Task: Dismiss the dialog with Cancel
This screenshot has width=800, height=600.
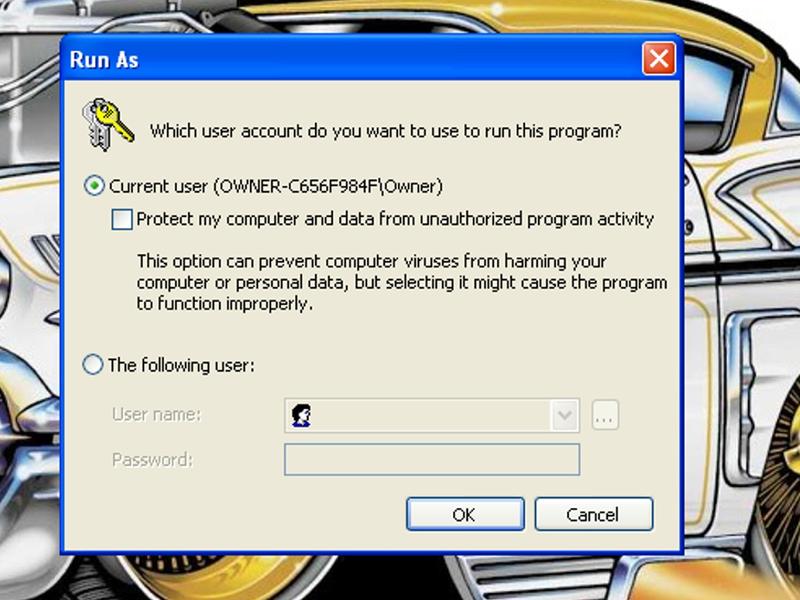Action: [x=593, y=514]
